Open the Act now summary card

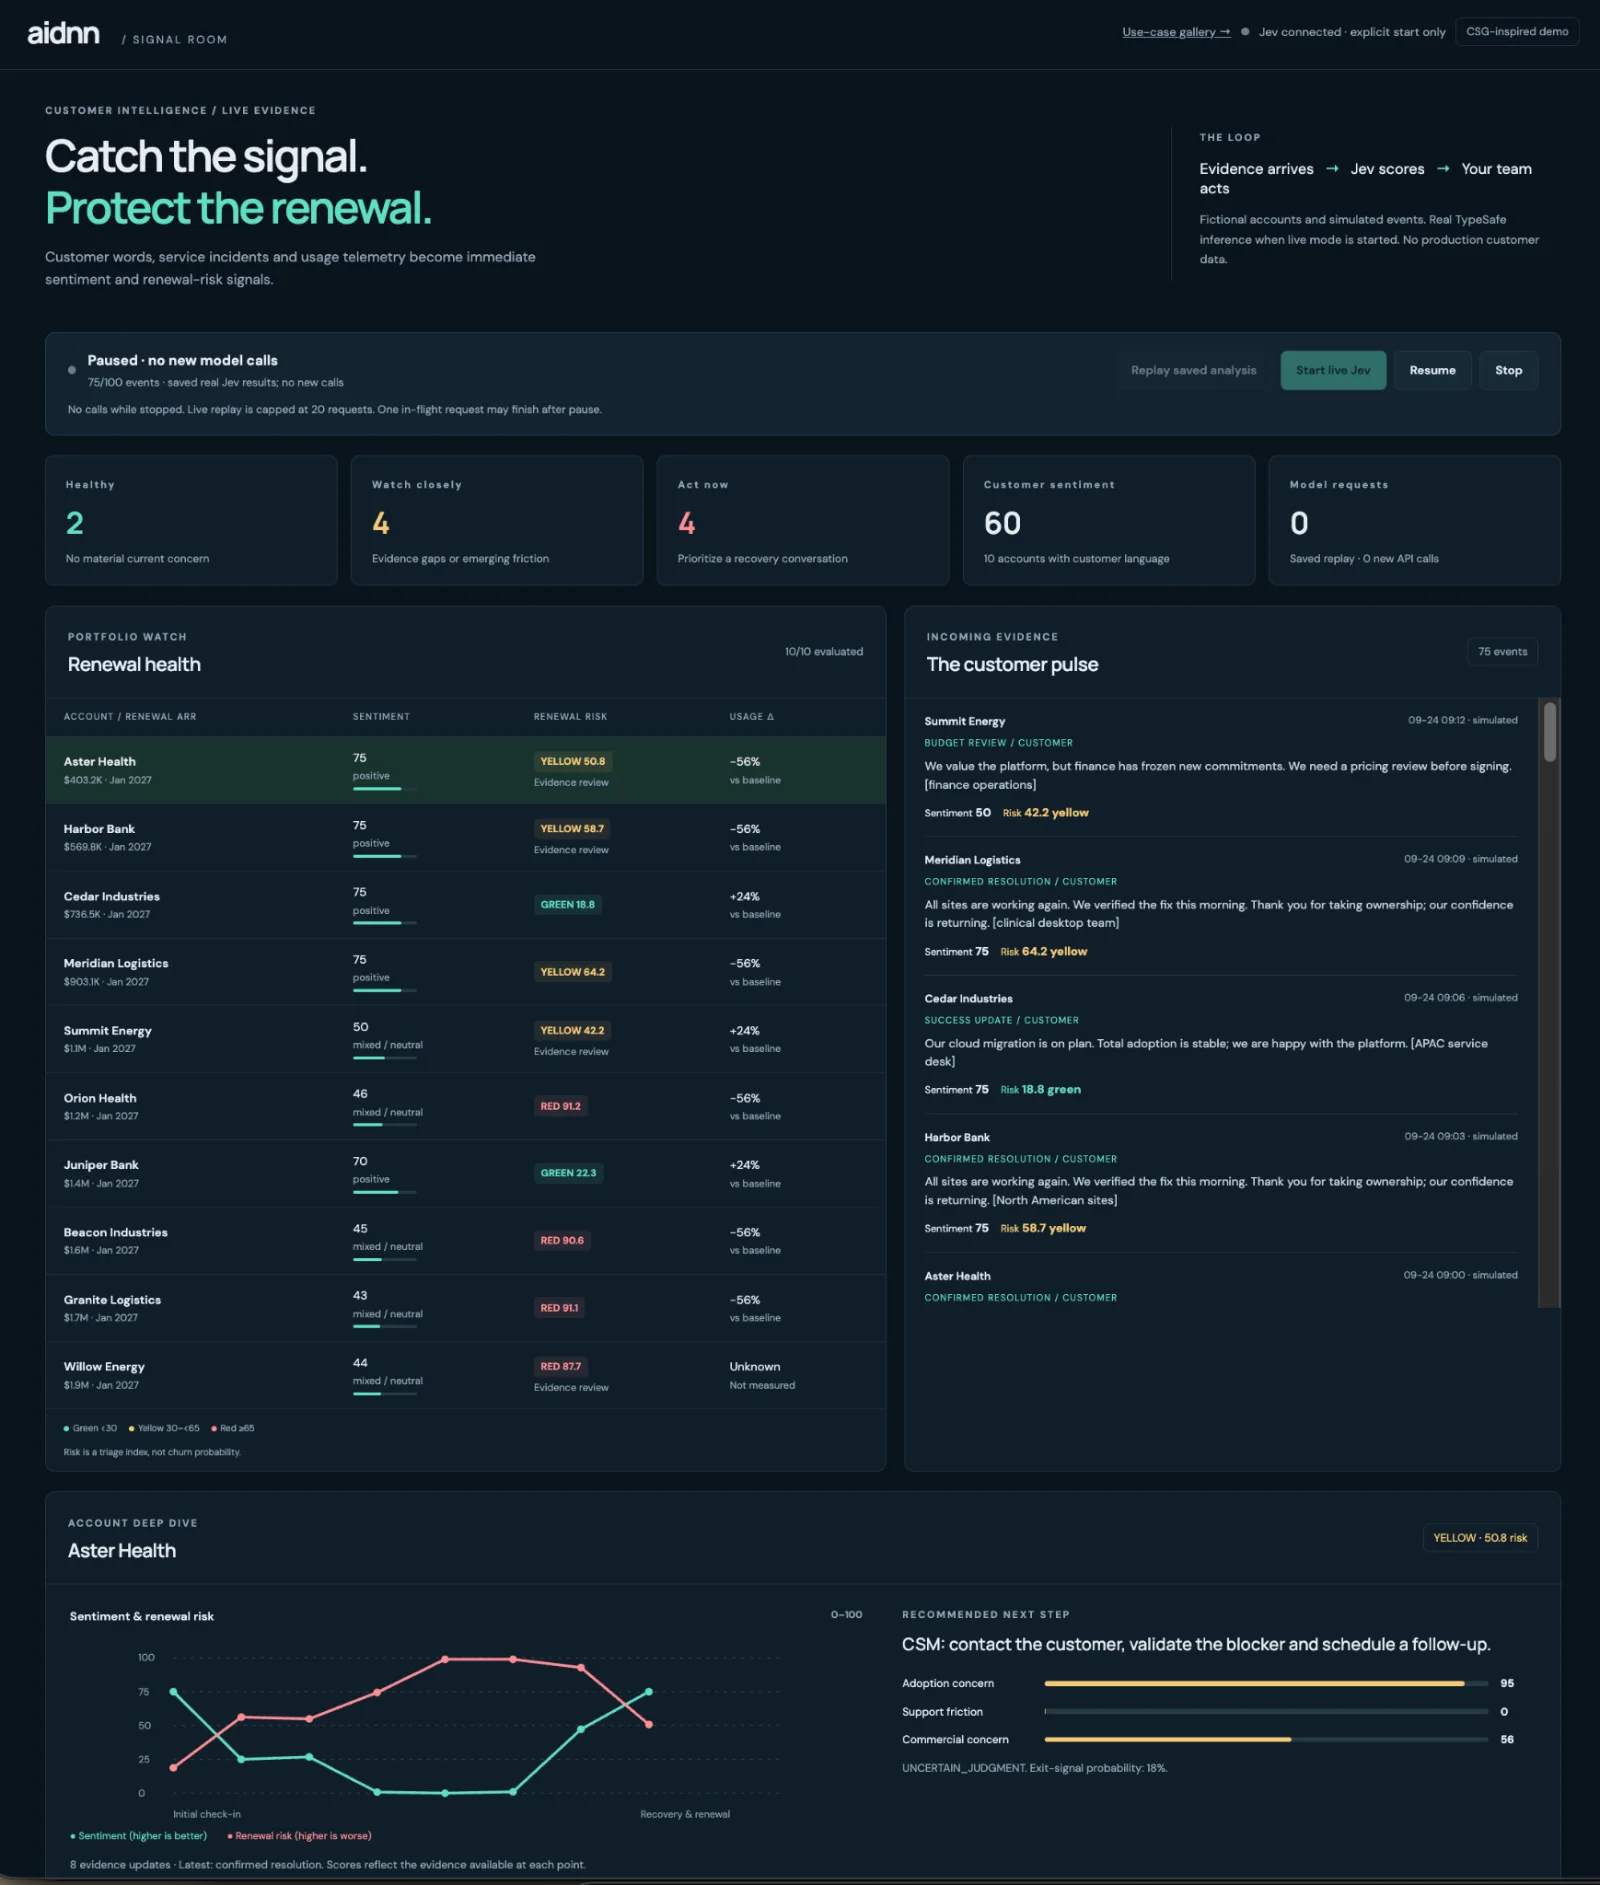point(802,520)
